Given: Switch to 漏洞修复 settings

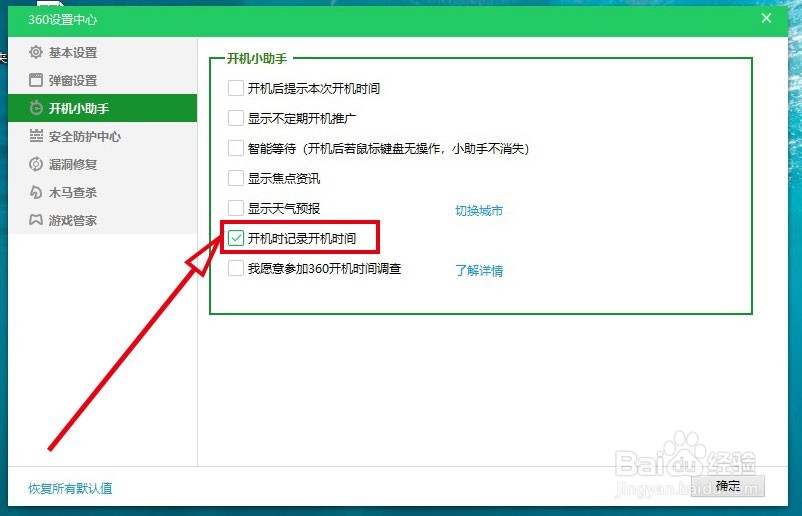Looking at the screenshot, I should point(102,164).
